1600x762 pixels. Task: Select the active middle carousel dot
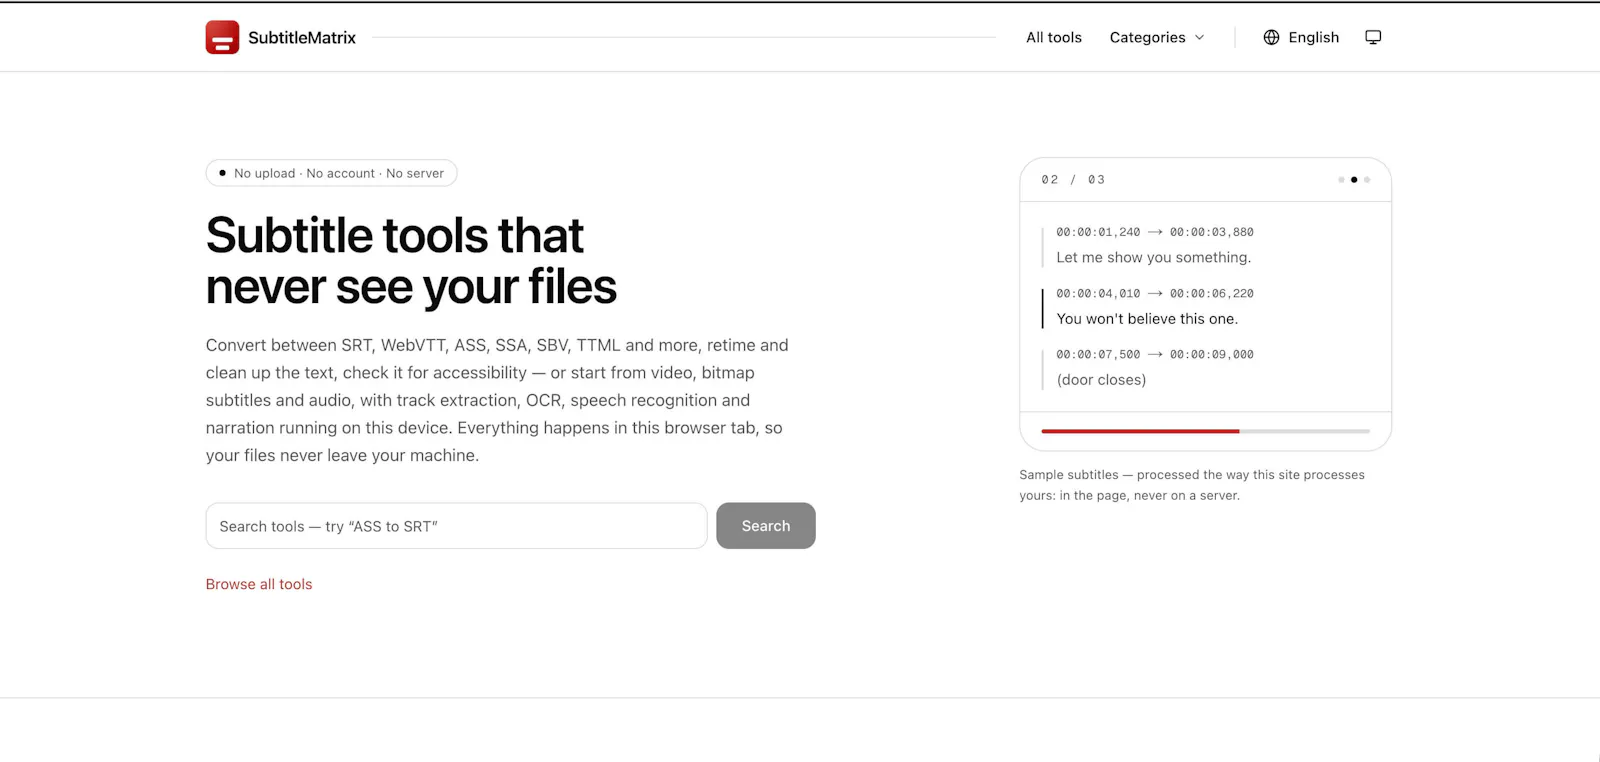tap(1354, 180)
